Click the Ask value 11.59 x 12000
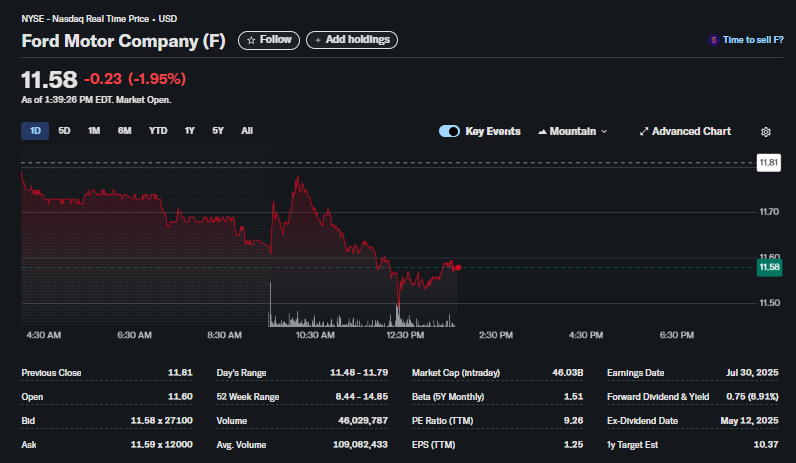 (161, 444)
